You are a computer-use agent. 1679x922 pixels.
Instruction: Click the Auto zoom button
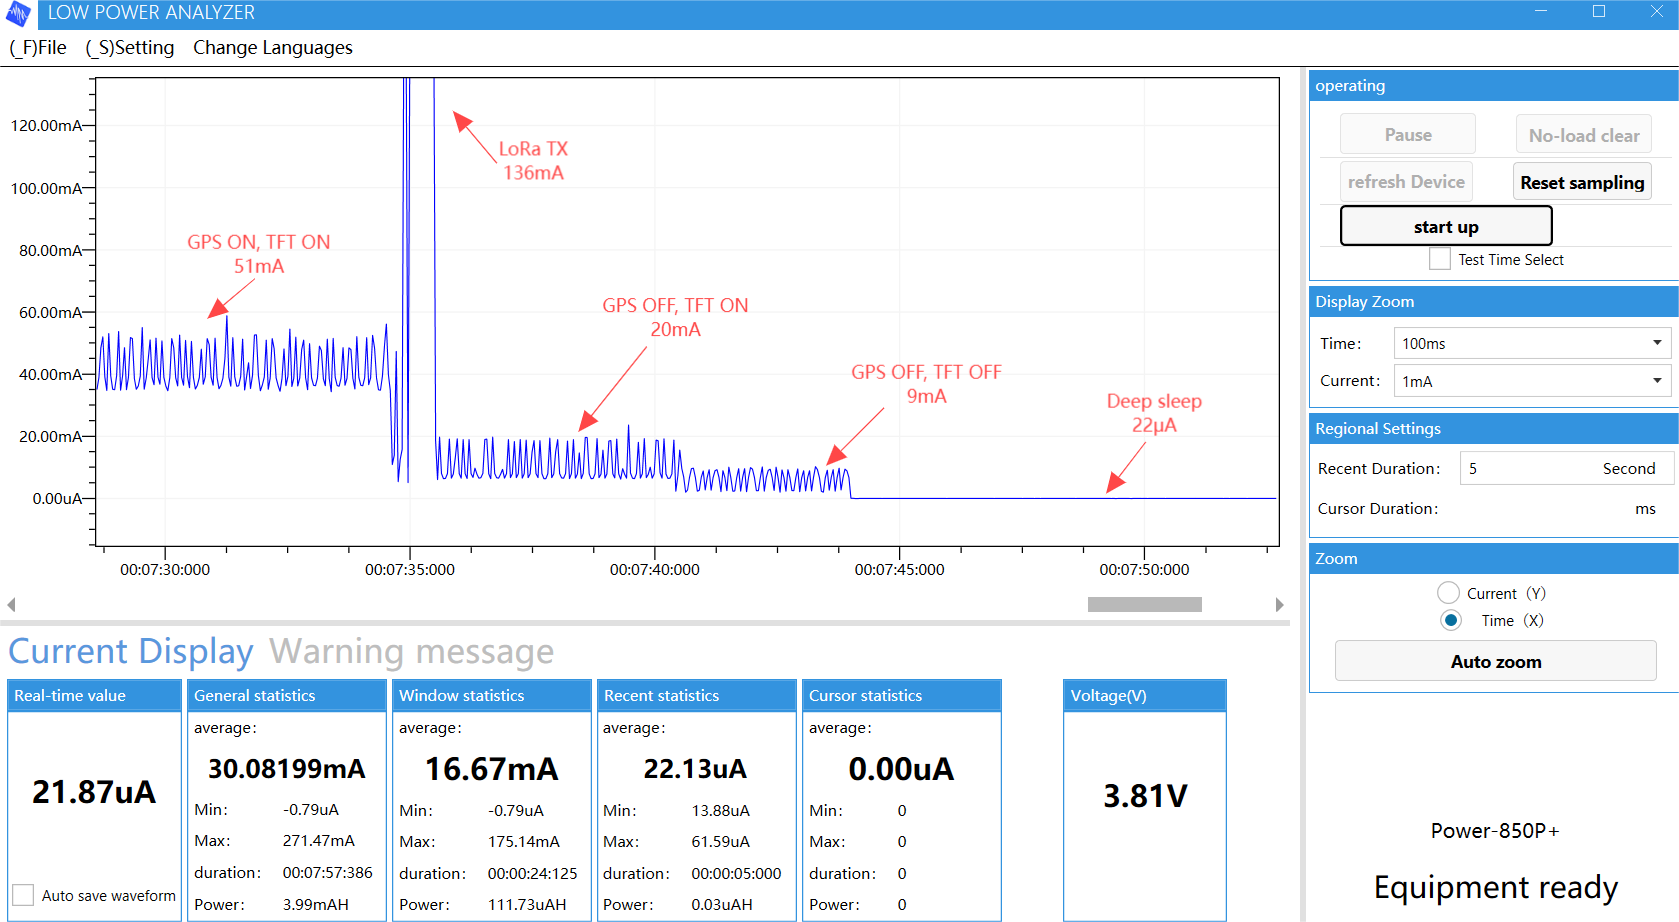pyautogui.click(x=1495, y=661)
